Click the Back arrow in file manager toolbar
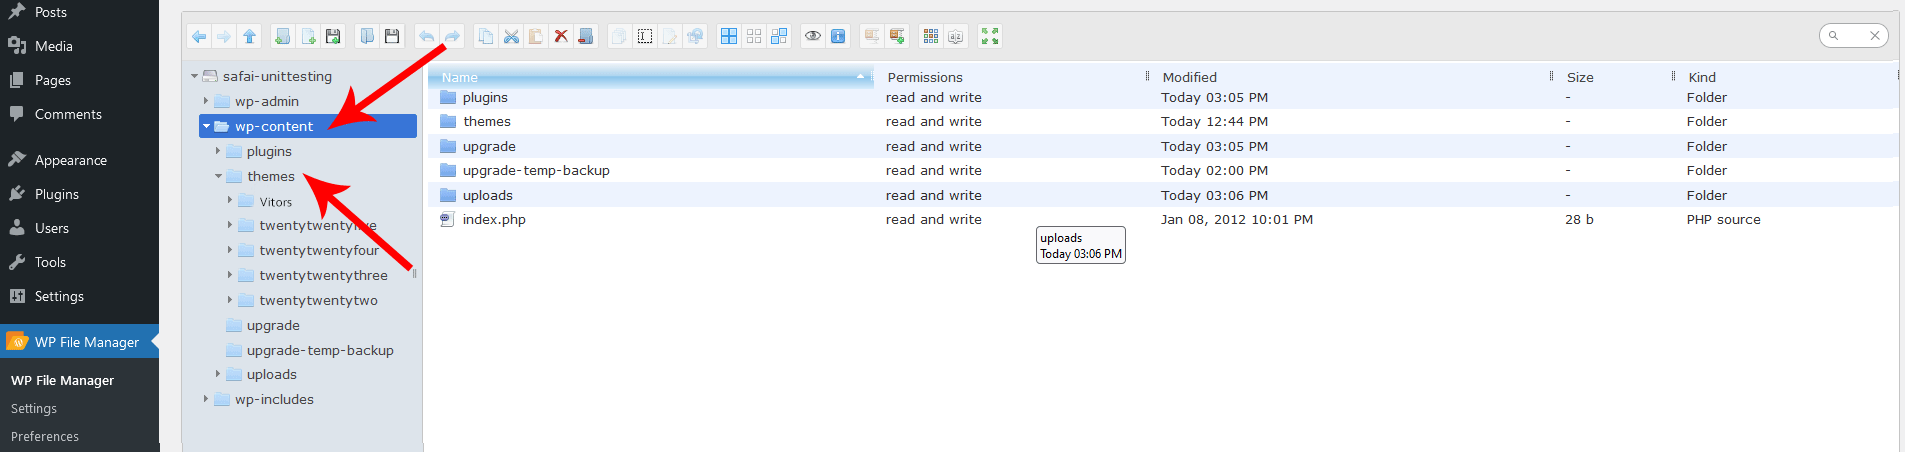Viewport: 1905px width, 452px height. tap(199, 37)
